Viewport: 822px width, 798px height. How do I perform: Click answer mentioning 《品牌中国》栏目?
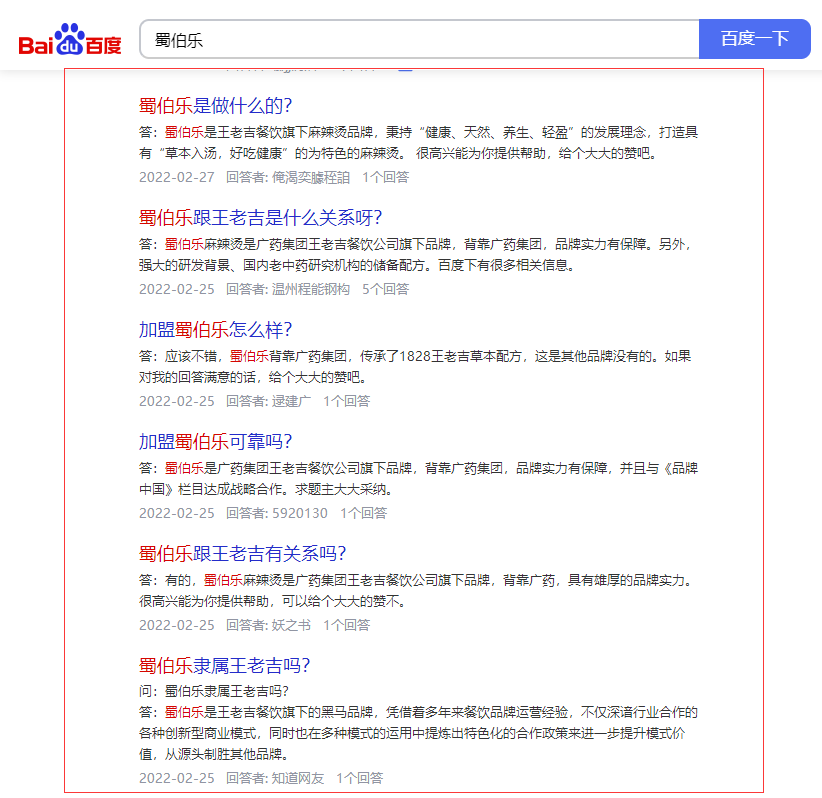coord(418,479)
